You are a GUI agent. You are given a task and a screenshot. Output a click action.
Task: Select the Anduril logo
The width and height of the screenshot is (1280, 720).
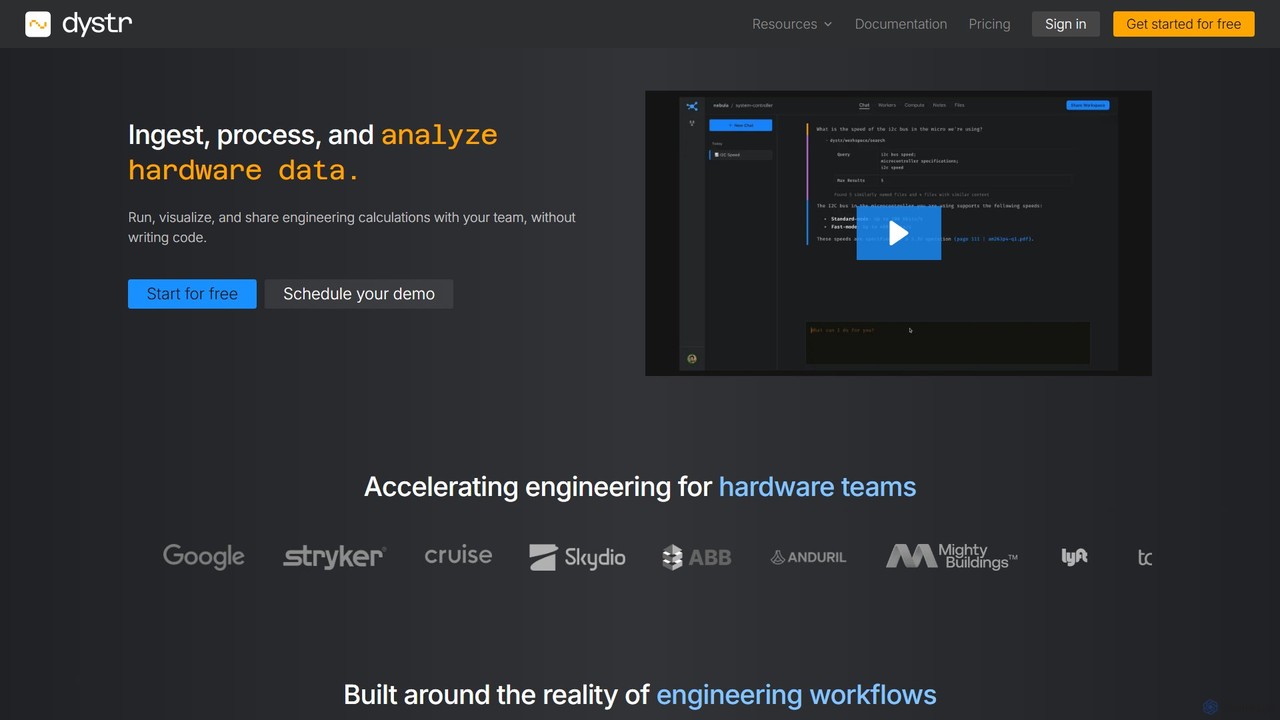(808, 557)
